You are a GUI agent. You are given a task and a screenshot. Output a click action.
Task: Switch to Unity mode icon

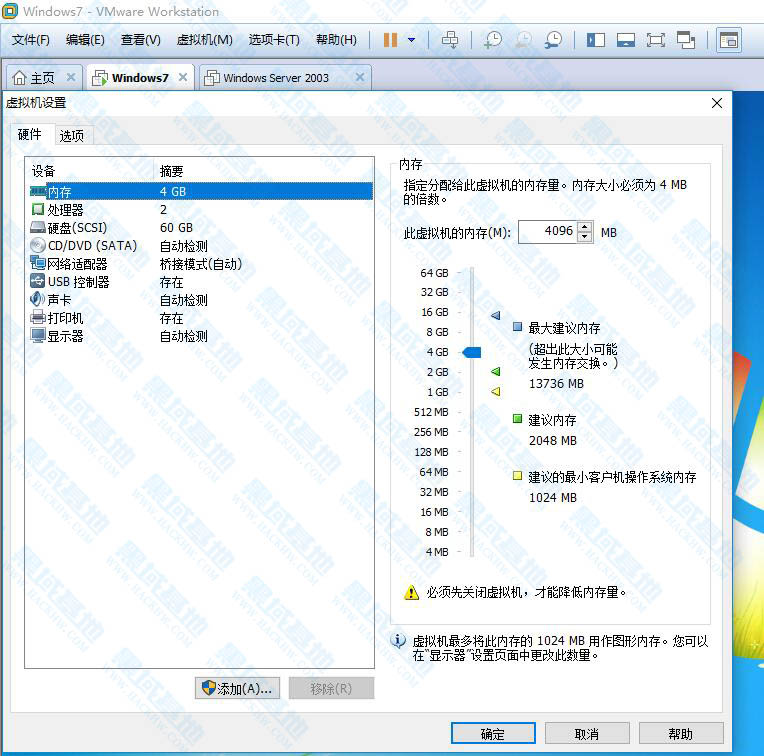click(686, 40)
